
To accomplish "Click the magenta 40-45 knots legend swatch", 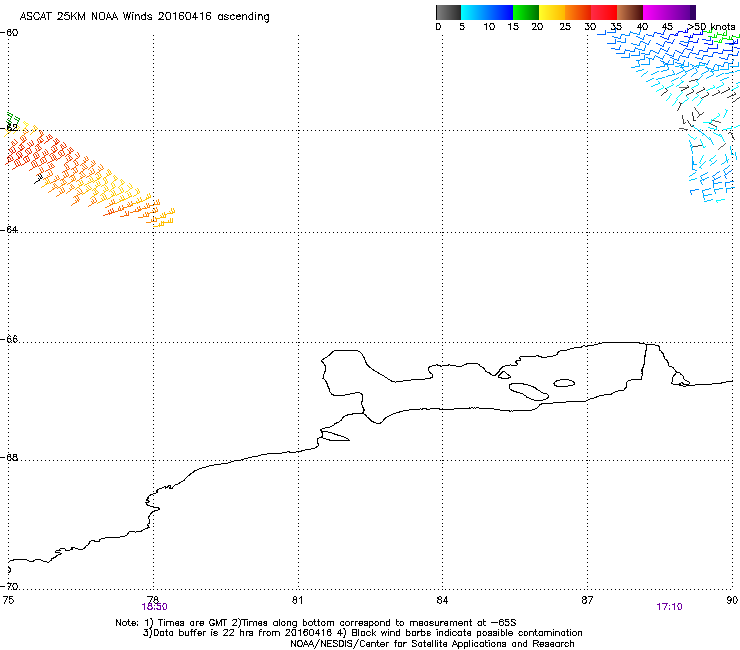I will pos(656,12).
